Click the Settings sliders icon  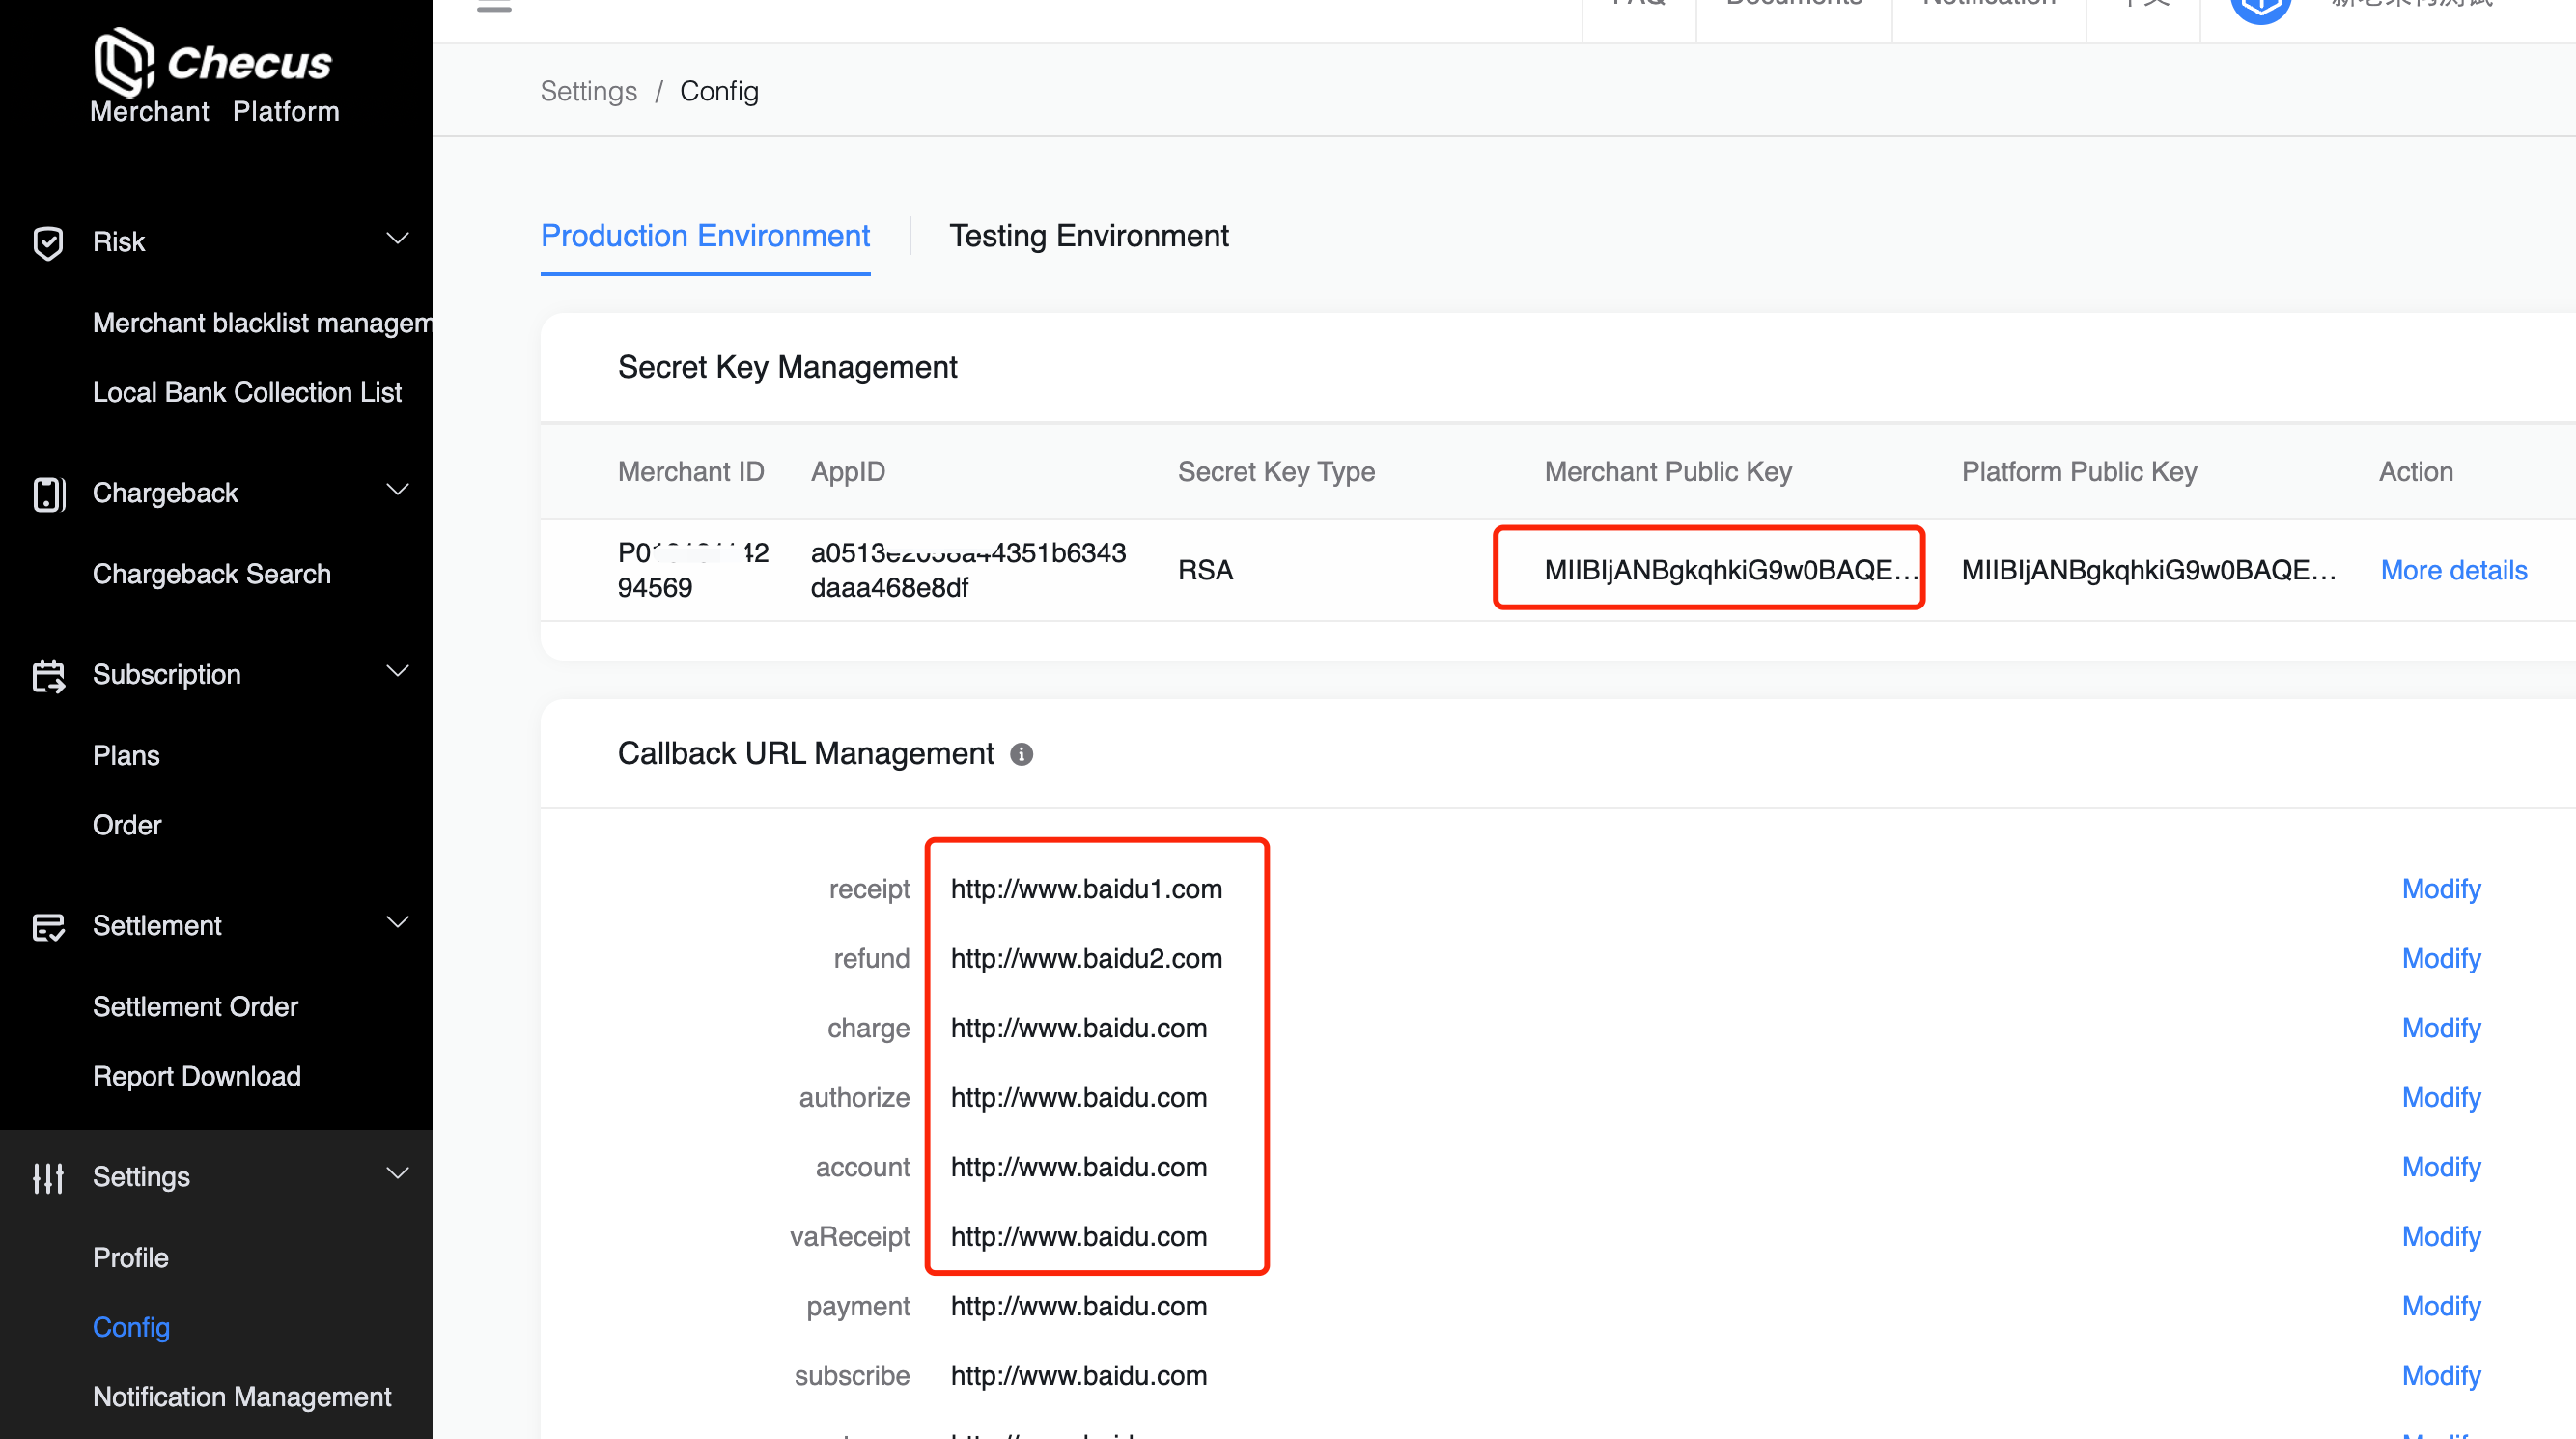pyautogui.click(x=48, y=1177)
